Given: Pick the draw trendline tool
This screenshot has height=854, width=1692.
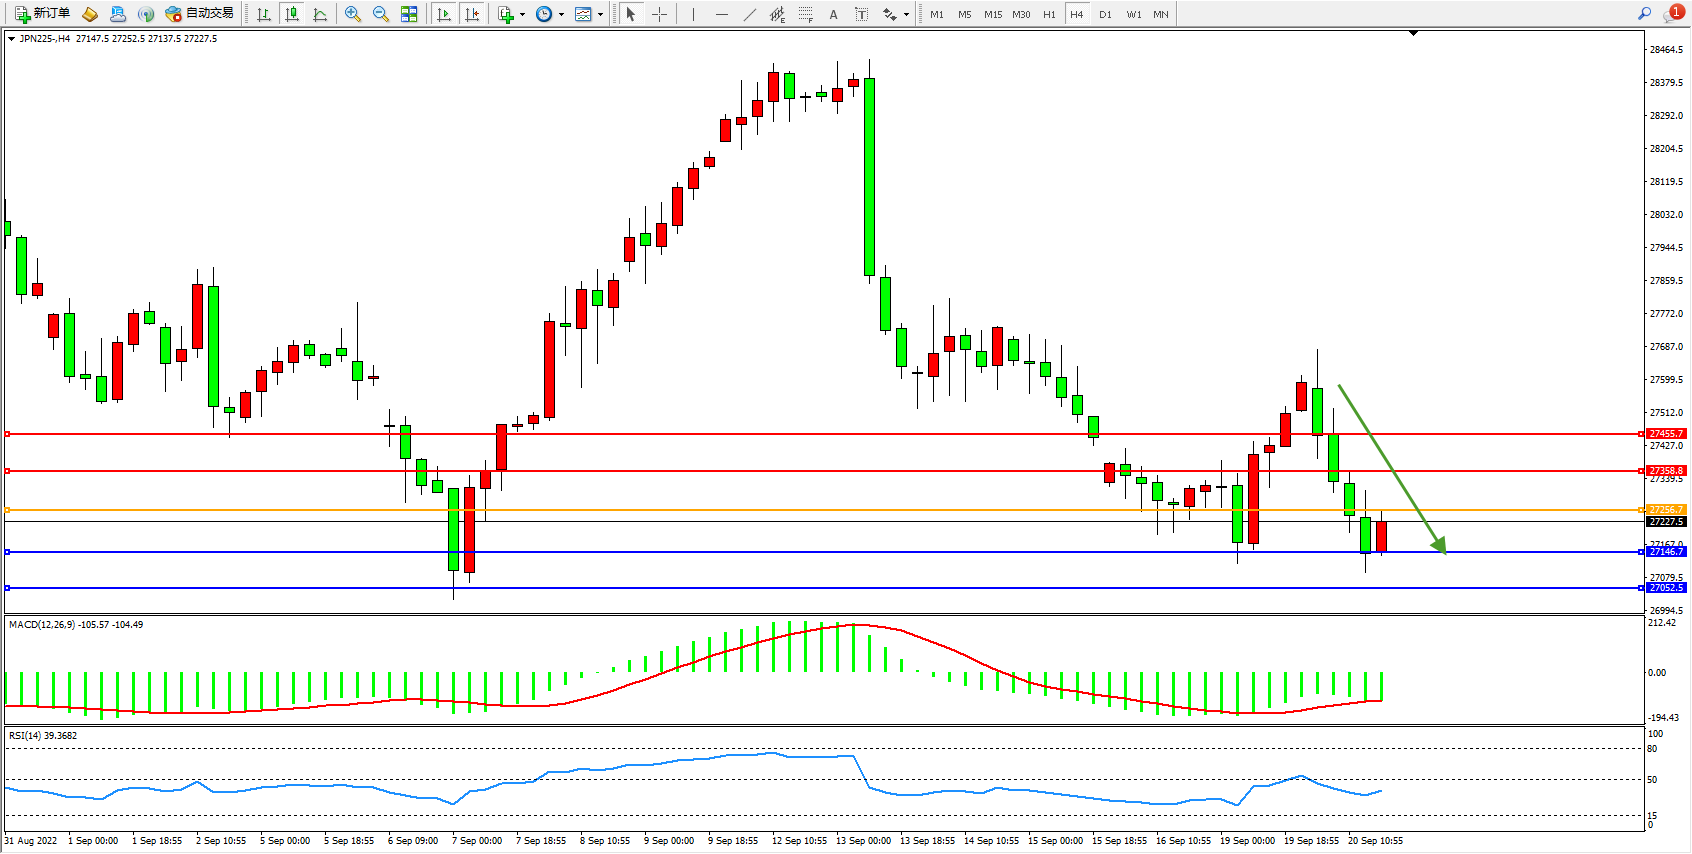Looking at the screenshot, I should point(750,14).
